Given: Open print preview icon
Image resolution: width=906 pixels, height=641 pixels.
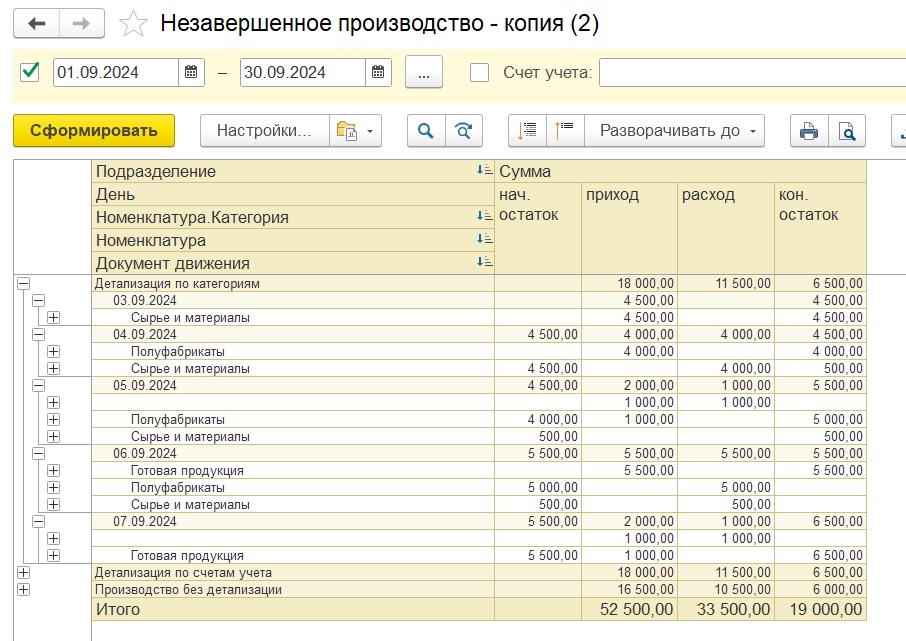Looking at the screenshot, I should pyautogui.click(x=846, y=131).
